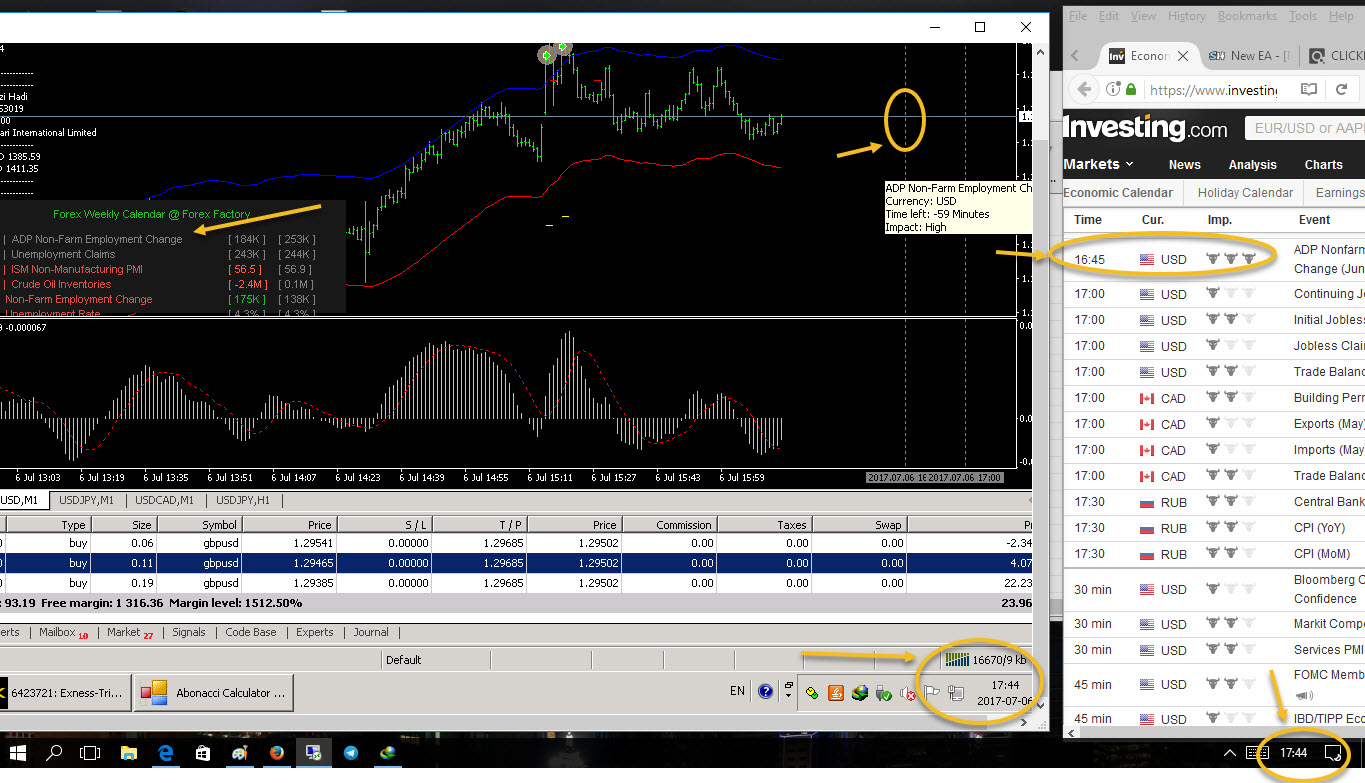Open Mailbox terminal tab

(63, 632)
